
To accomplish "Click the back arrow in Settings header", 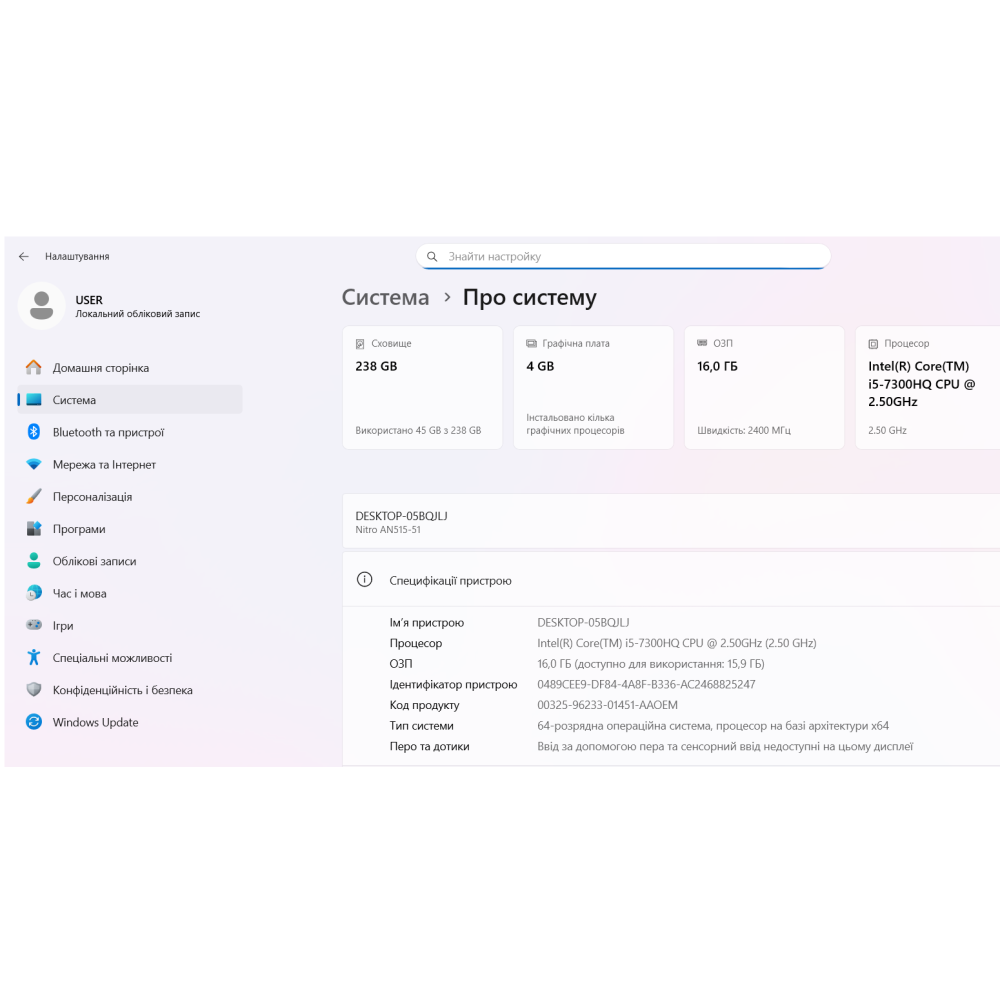I will pos(24,257).
